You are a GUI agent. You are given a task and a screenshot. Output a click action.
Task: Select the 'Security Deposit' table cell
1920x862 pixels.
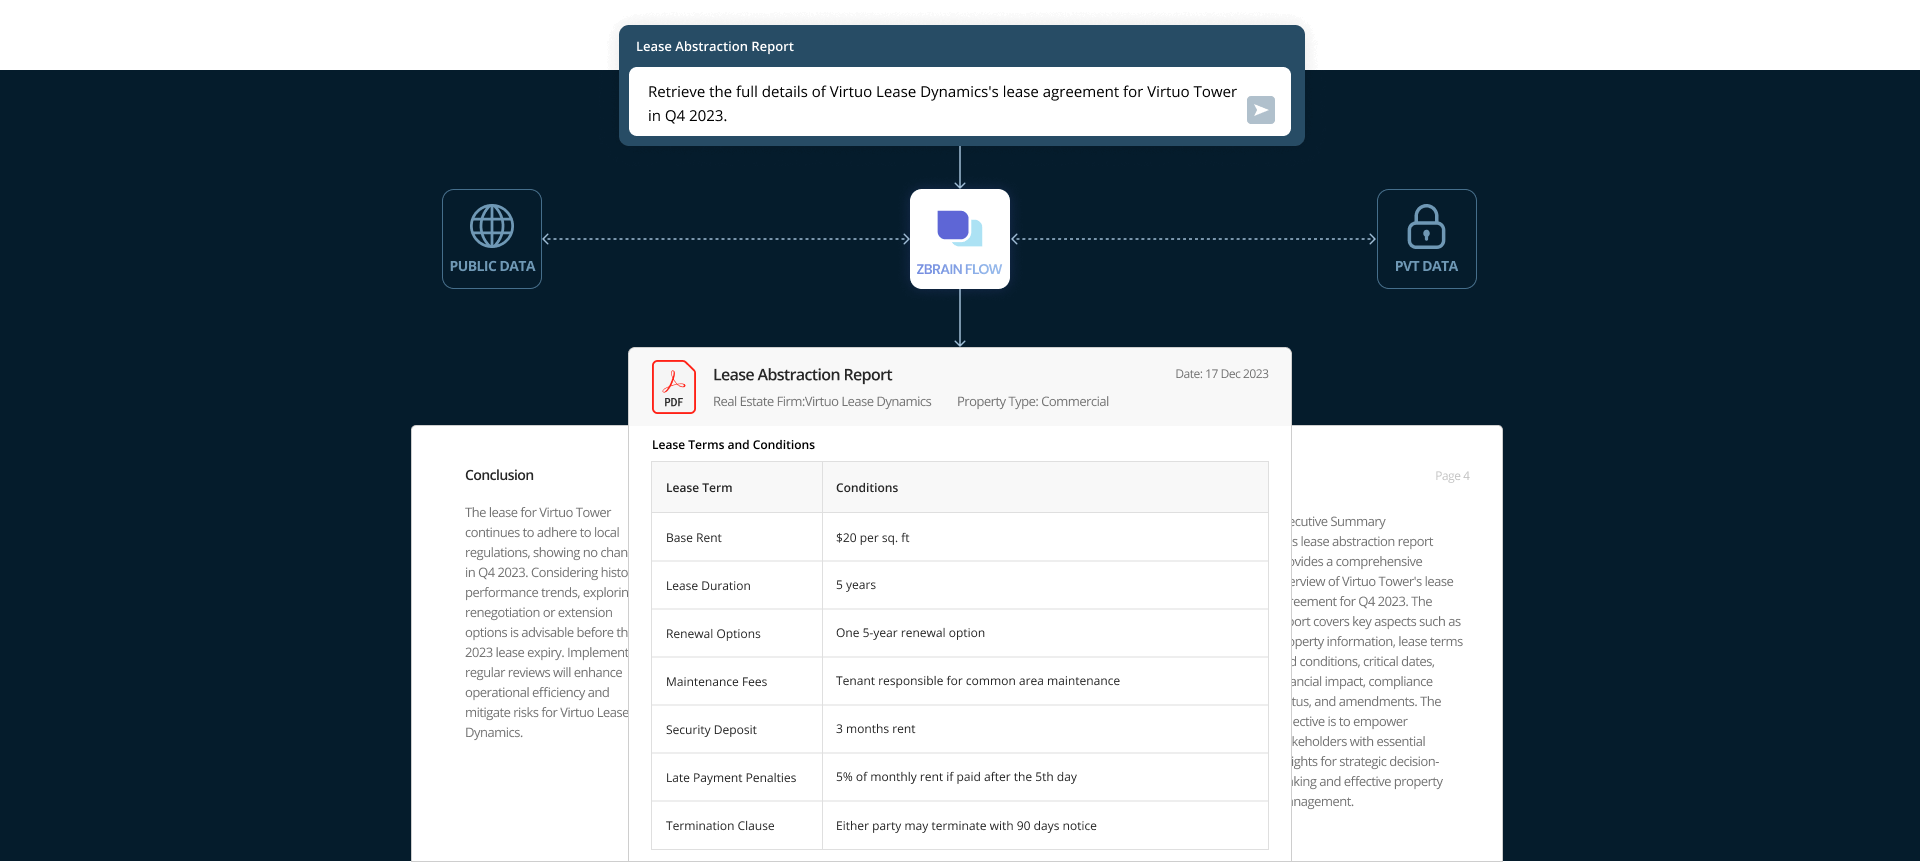pos(737,729)
